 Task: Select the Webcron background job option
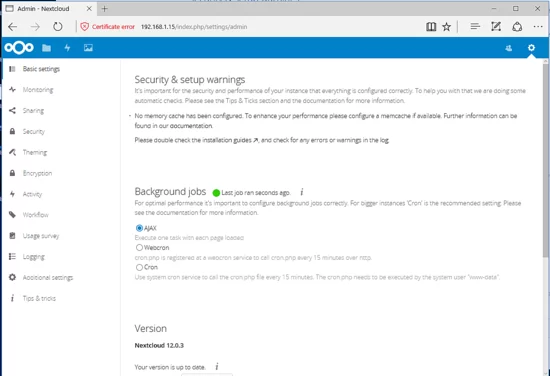(139, 248)
